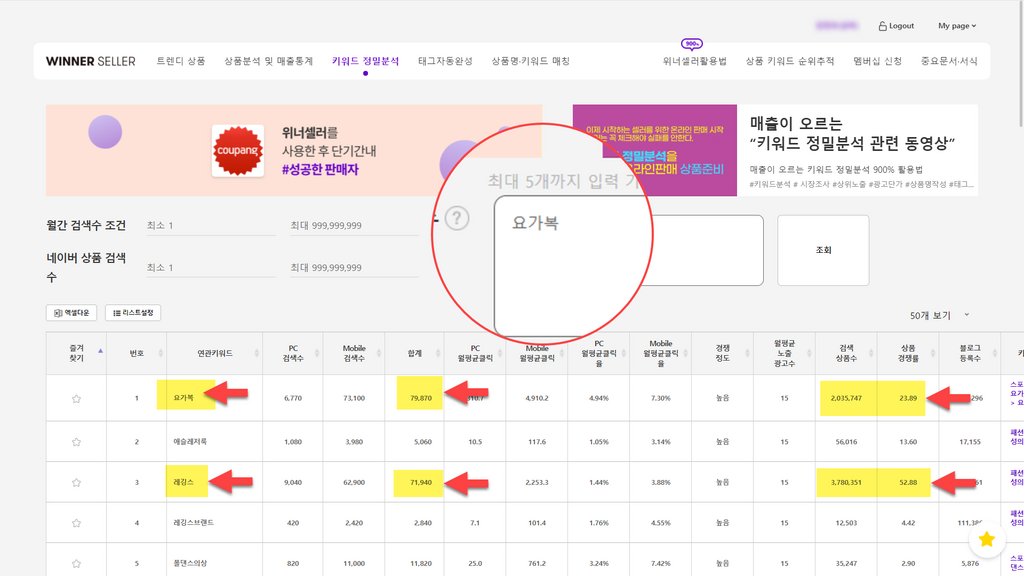Click the 2,035,747 product count cell

(846, 398)
